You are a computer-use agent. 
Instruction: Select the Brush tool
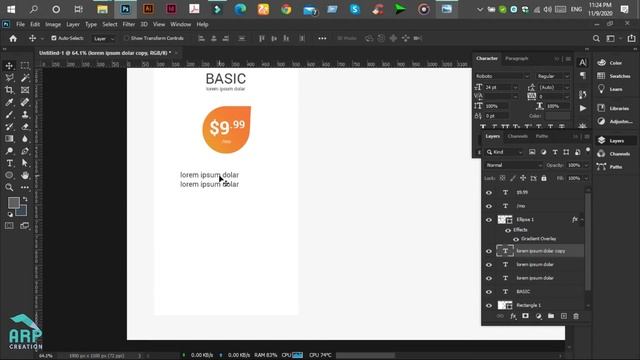pyautogui.click(x=9, y=115)
